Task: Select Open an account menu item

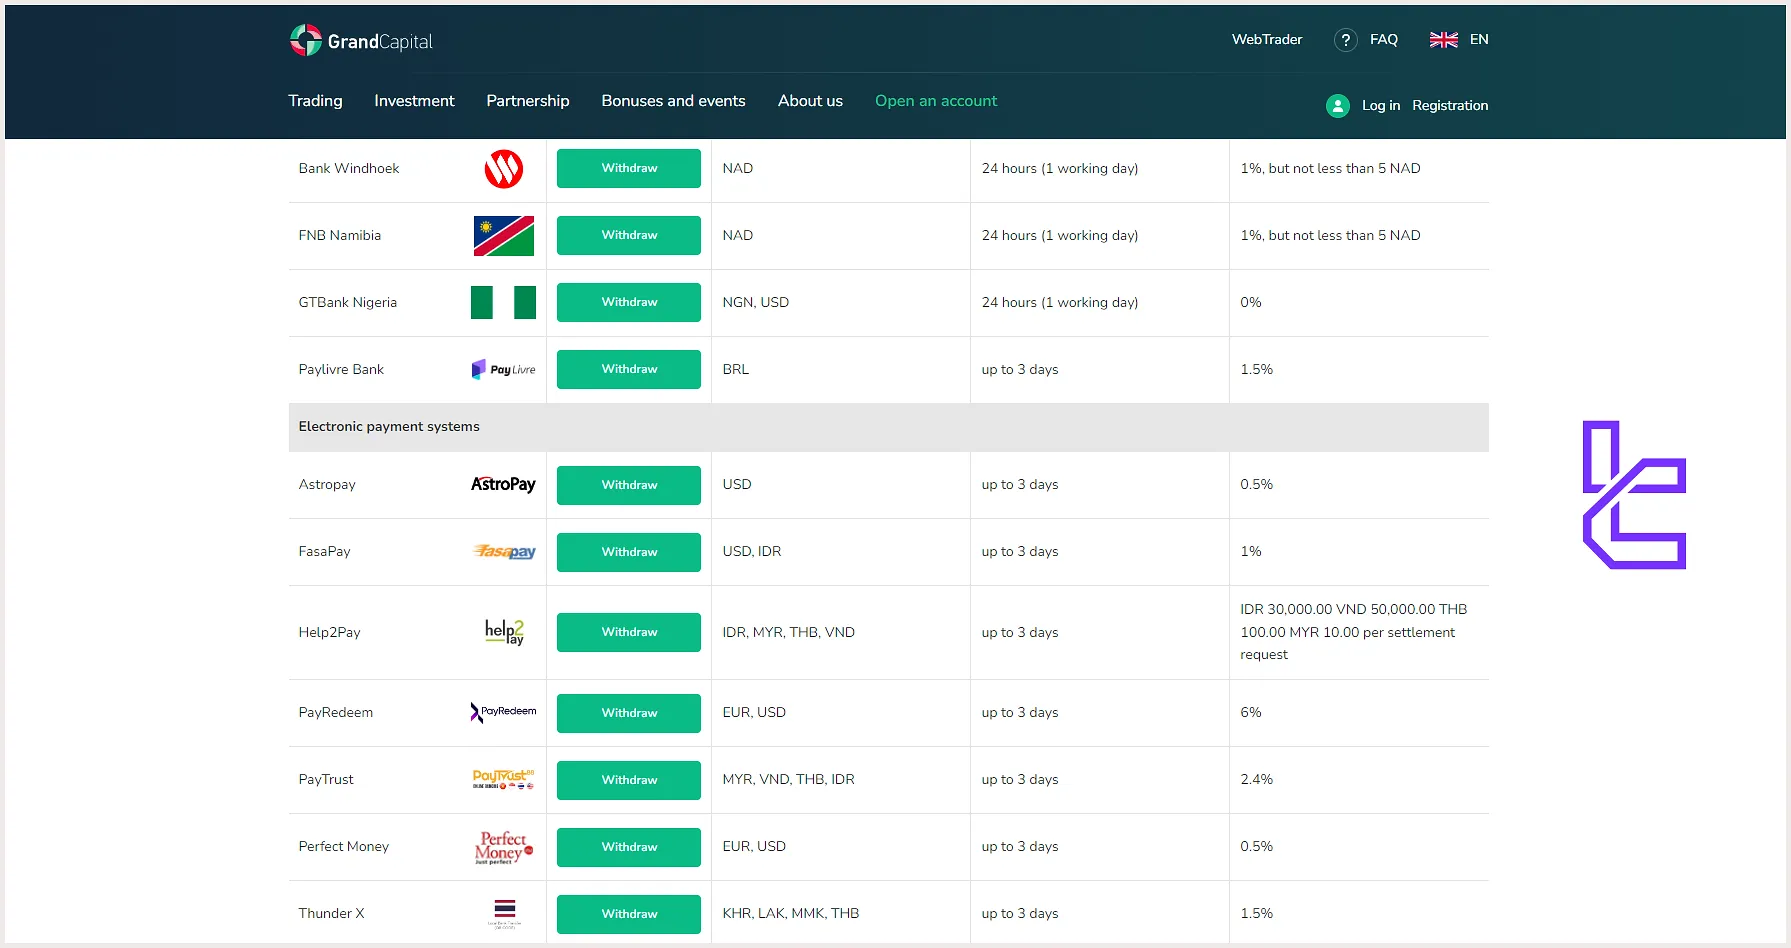Action: [x=936, y=101]
